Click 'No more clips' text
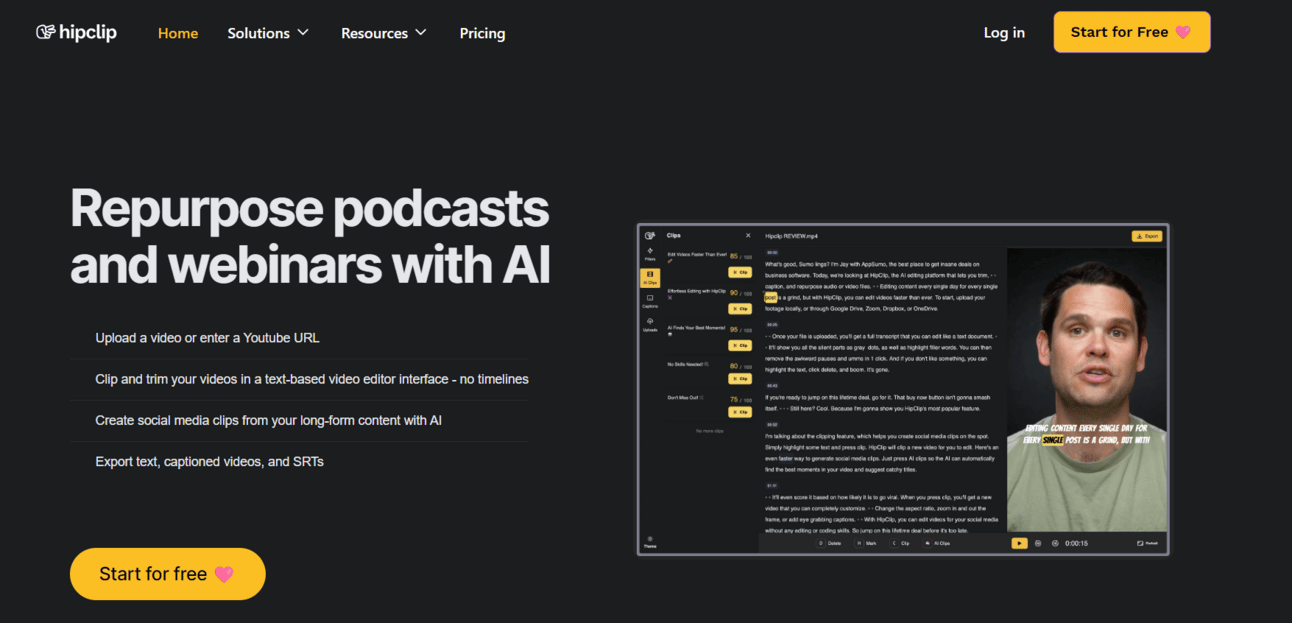 click(x=709, y=431)
